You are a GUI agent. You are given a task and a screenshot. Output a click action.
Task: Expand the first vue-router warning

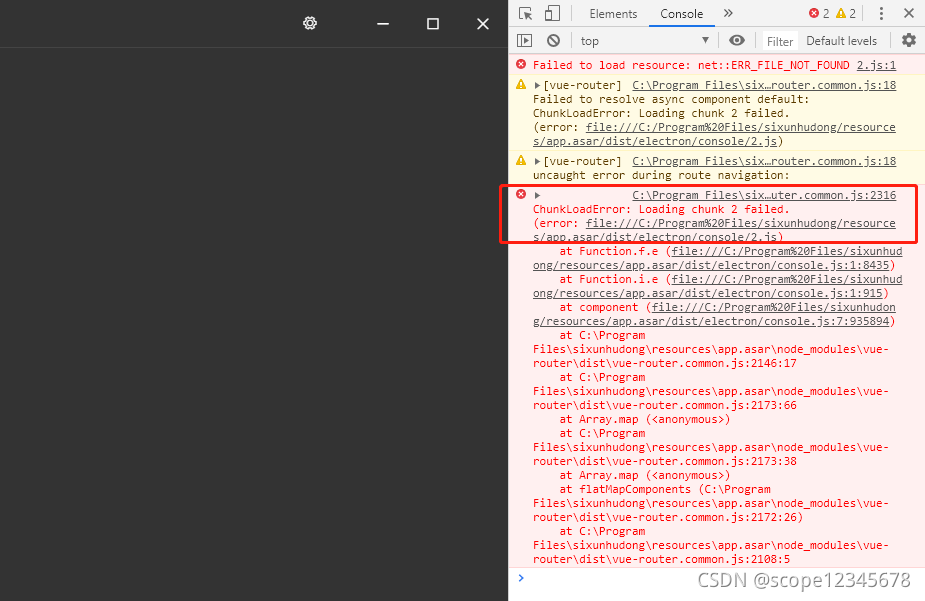pos(537,86)
